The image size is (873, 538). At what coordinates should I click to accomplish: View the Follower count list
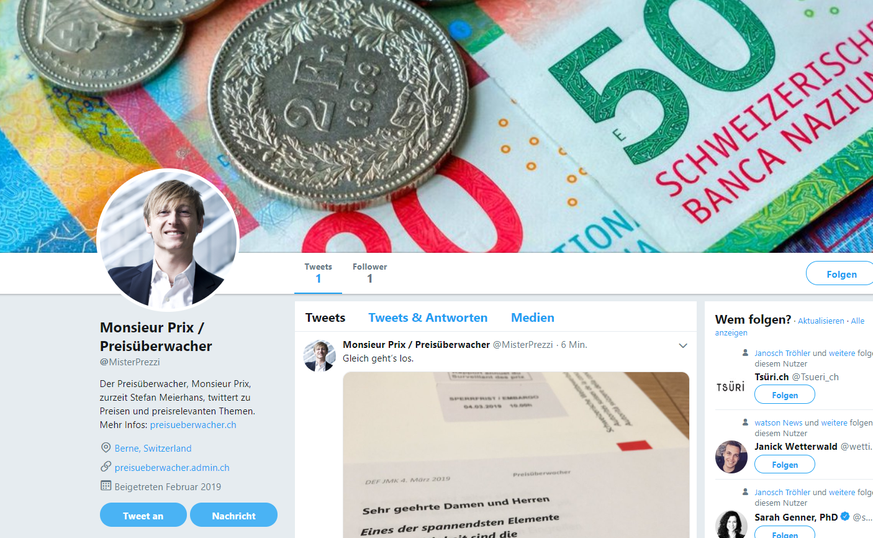click(x=369, y=273)
